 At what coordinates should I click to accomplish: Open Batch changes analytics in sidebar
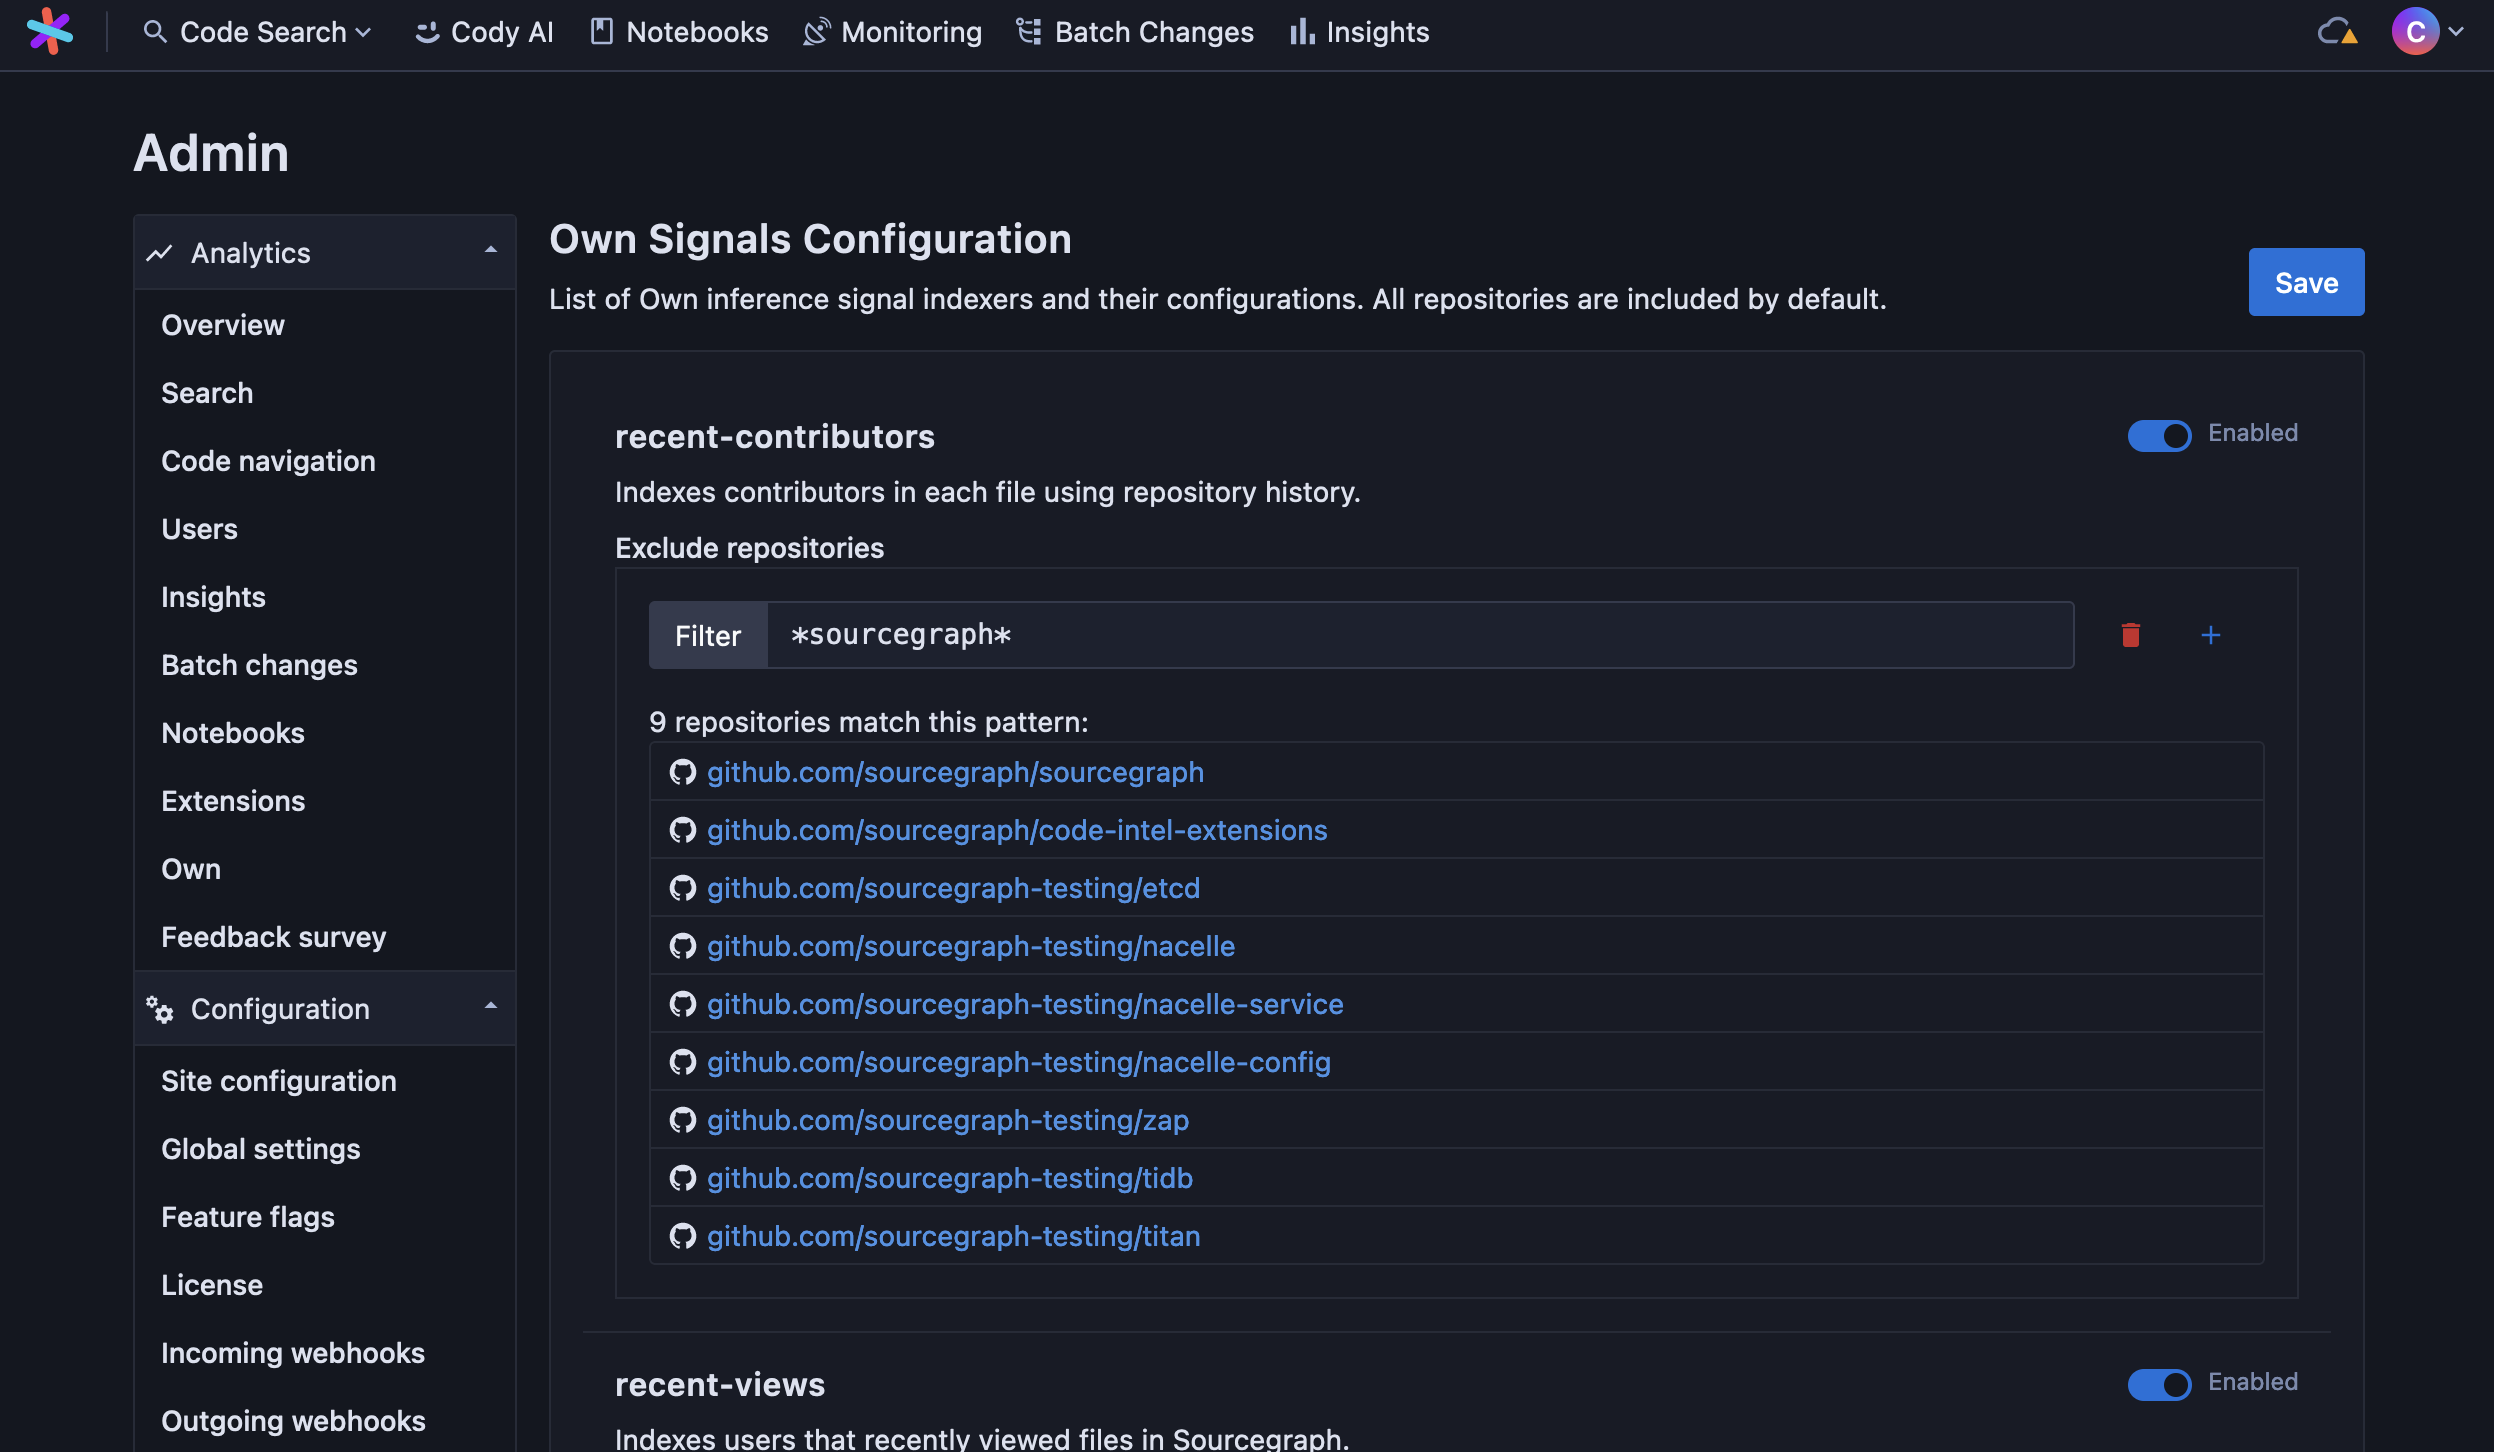(x=259, y=665)
